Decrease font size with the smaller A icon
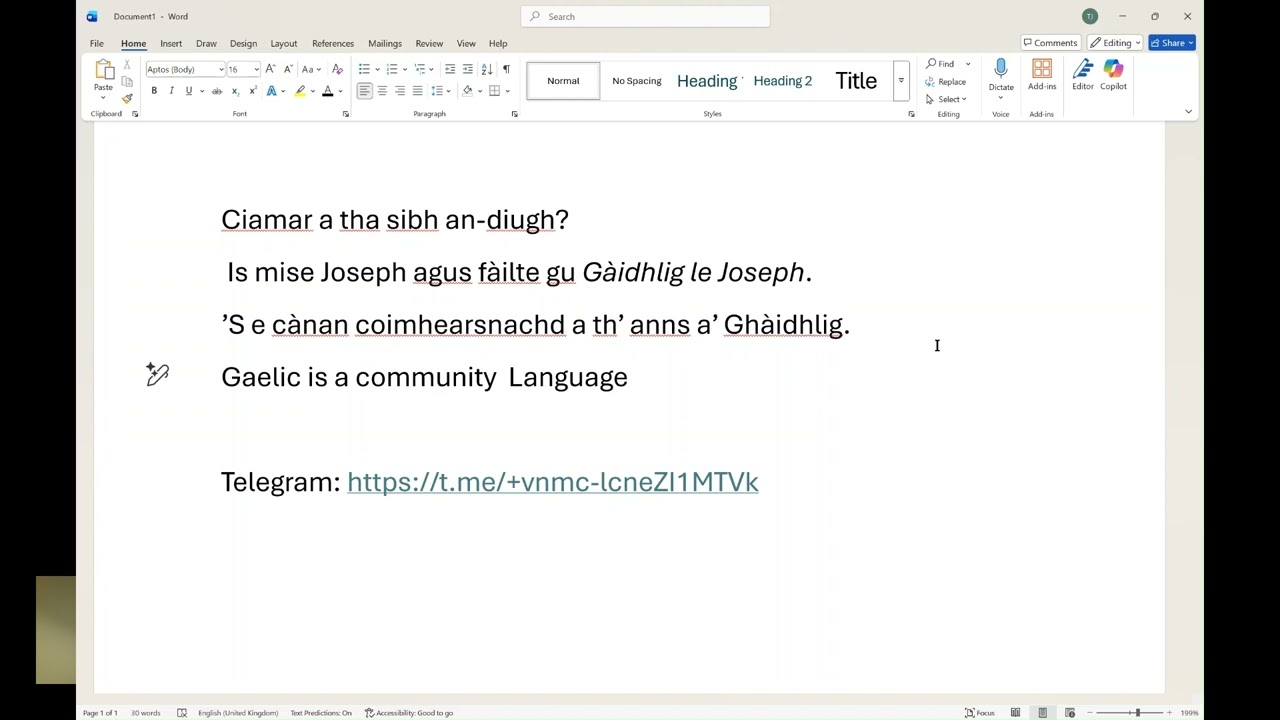Screen dimensions: 1280x720 [288, 69]
